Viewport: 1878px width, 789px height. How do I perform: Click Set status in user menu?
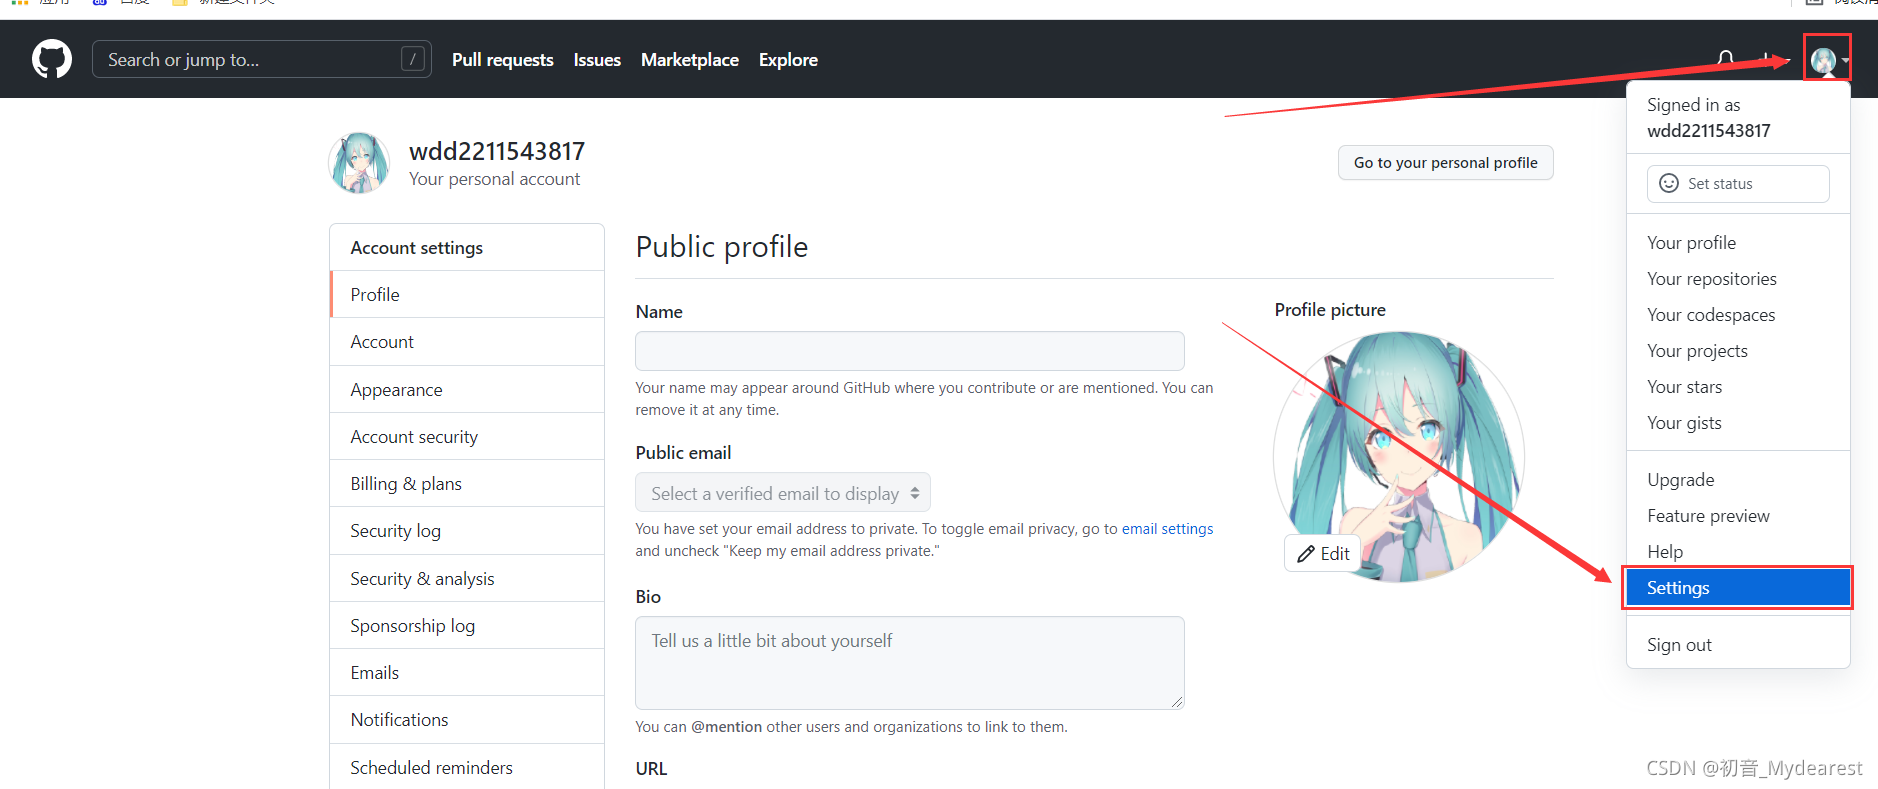point(1738,184)
